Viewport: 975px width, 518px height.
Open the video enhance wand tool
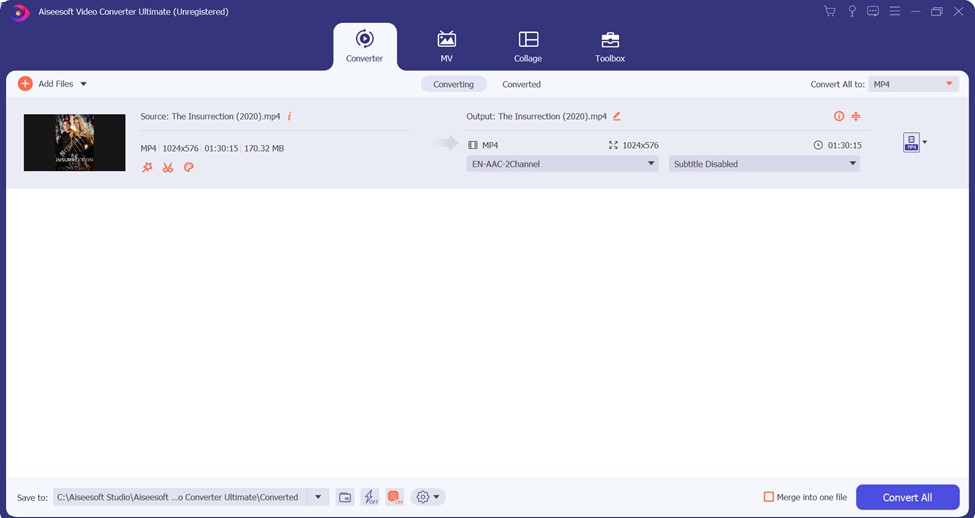tap(147, 167)
